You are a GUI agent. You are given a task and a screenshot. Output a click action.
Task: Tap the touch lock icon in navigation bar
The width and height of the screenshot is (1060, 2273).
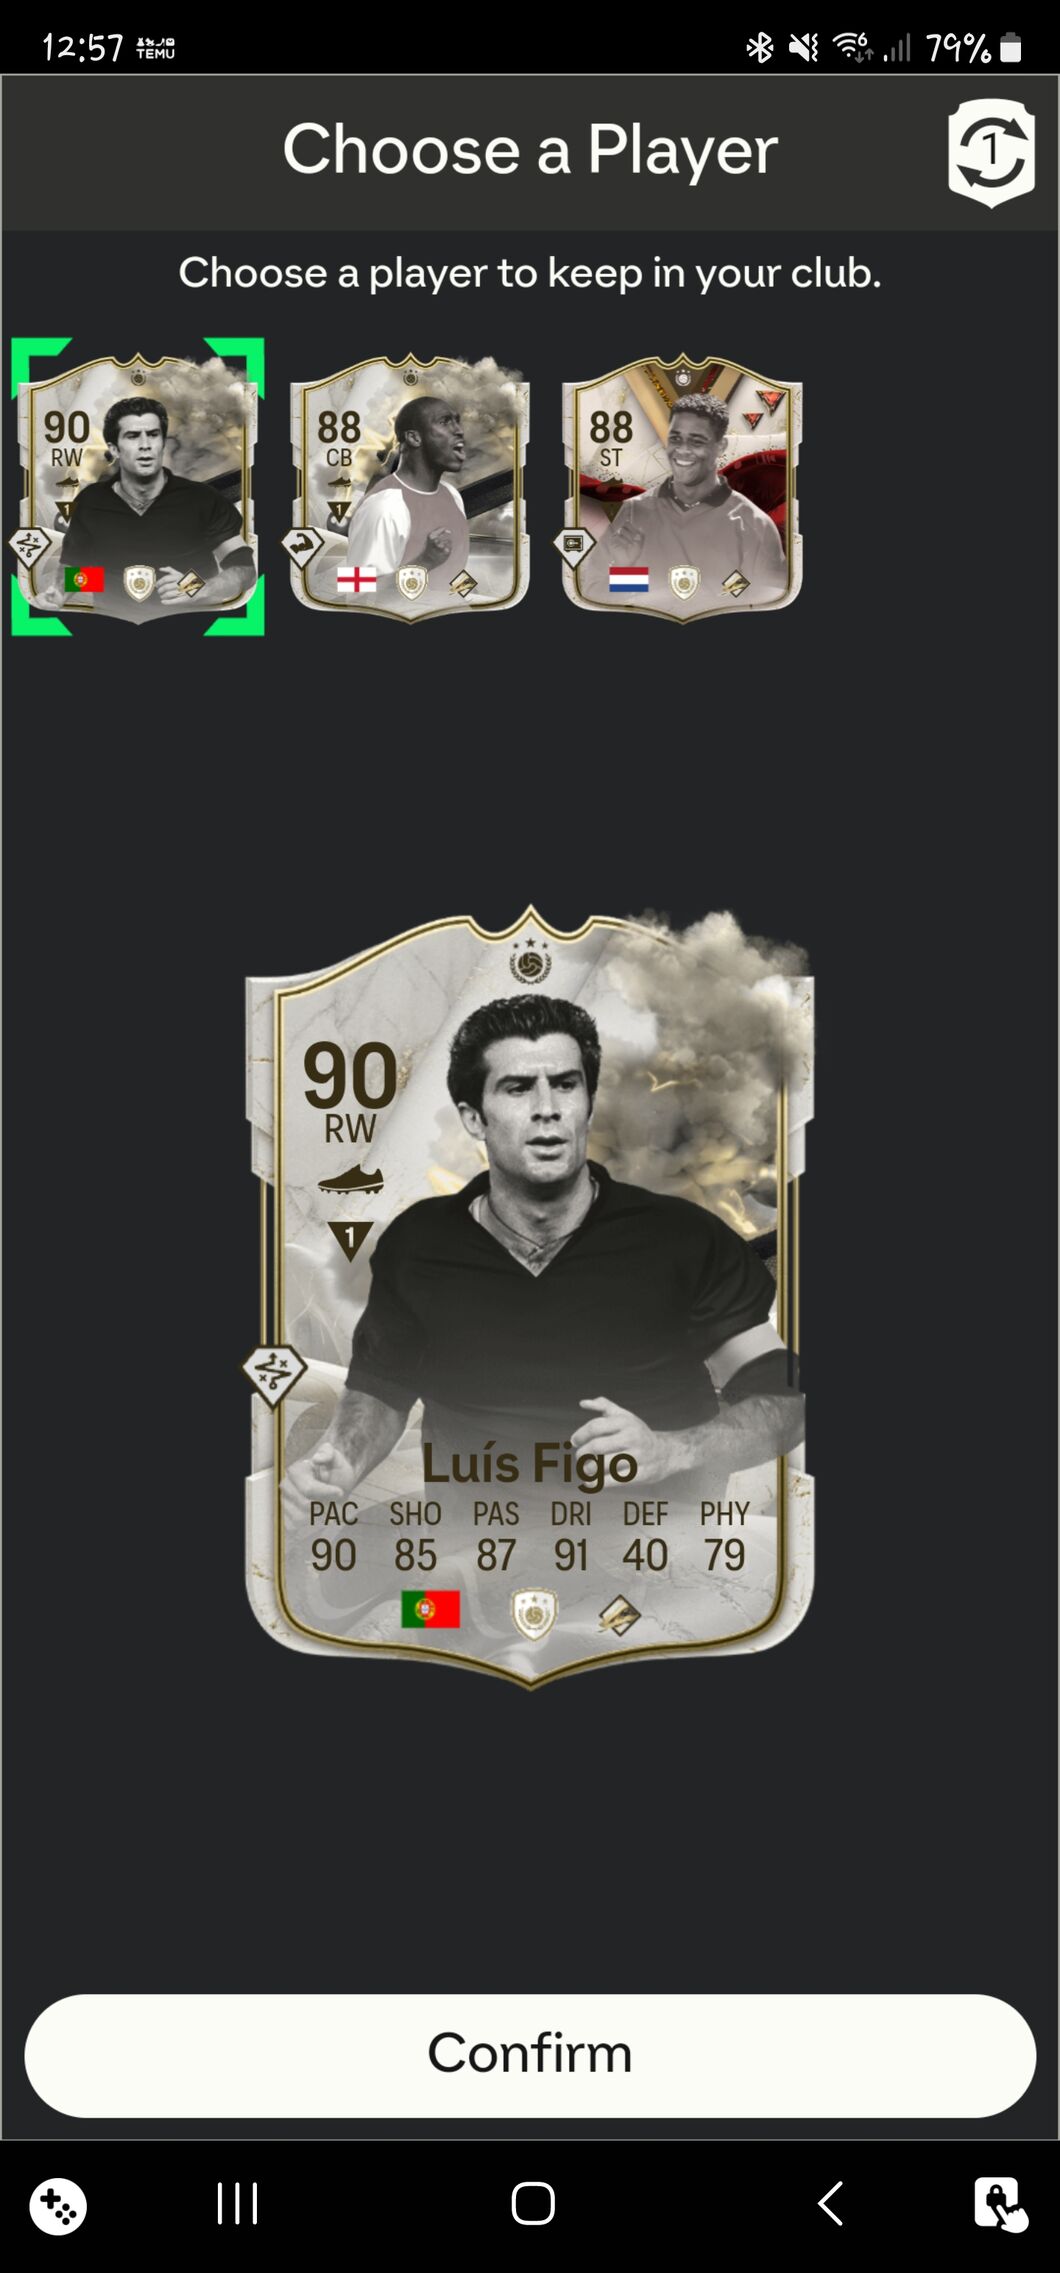[1000, 2205]
